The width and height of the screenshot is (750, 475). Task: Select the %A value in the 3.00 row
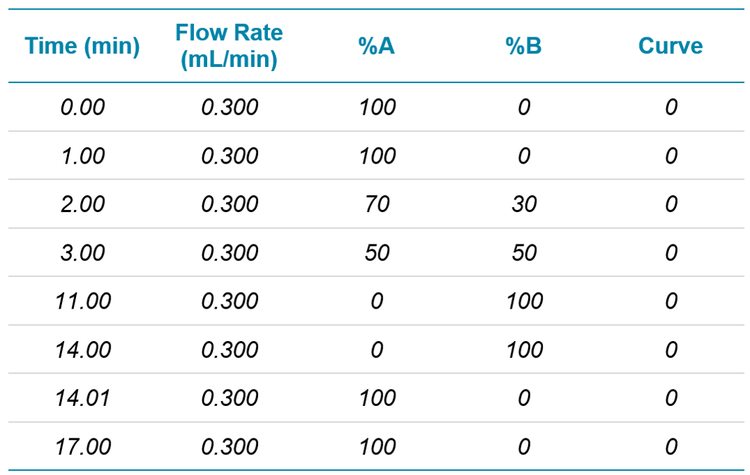coord(377,253)
